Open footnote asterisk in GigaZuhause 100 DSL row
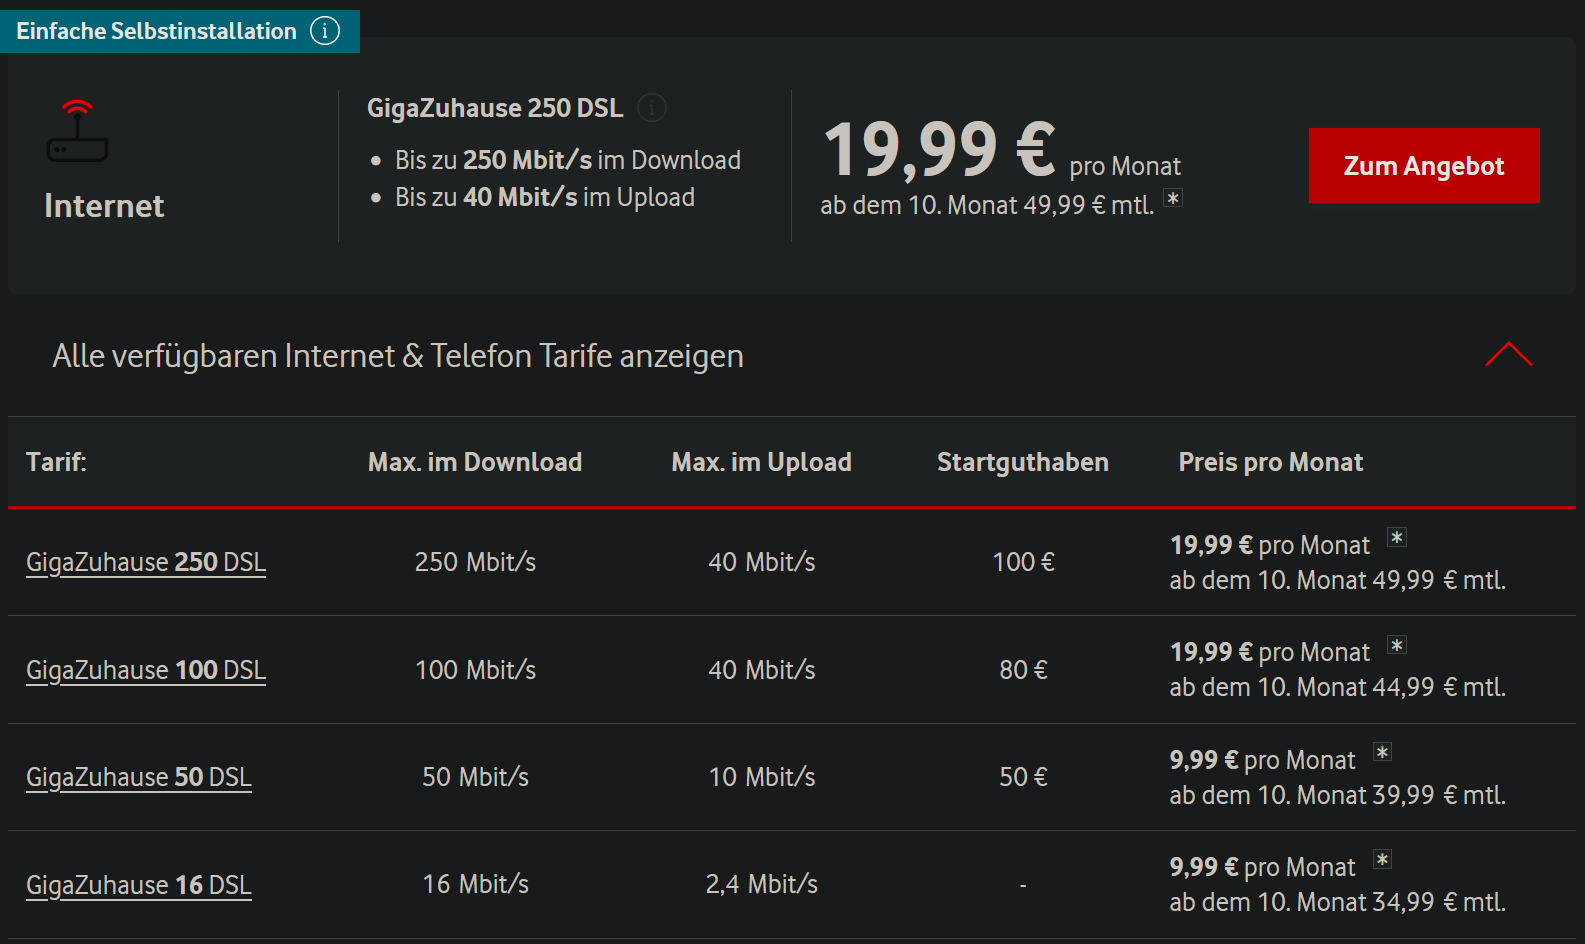 coord(1397,645)
